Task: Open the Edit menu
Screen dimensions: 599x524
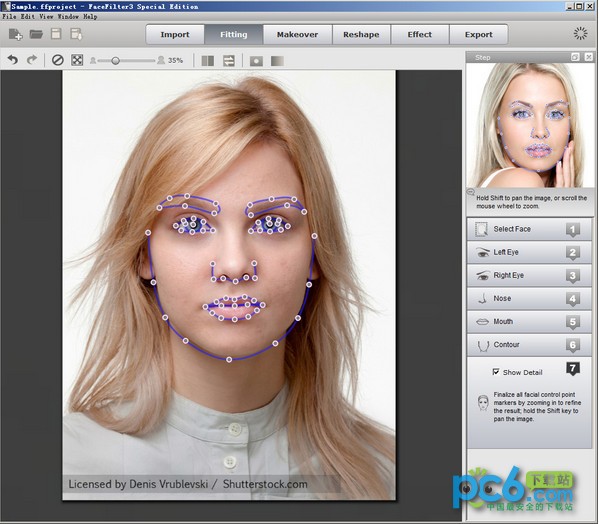Action: [28, 16]
